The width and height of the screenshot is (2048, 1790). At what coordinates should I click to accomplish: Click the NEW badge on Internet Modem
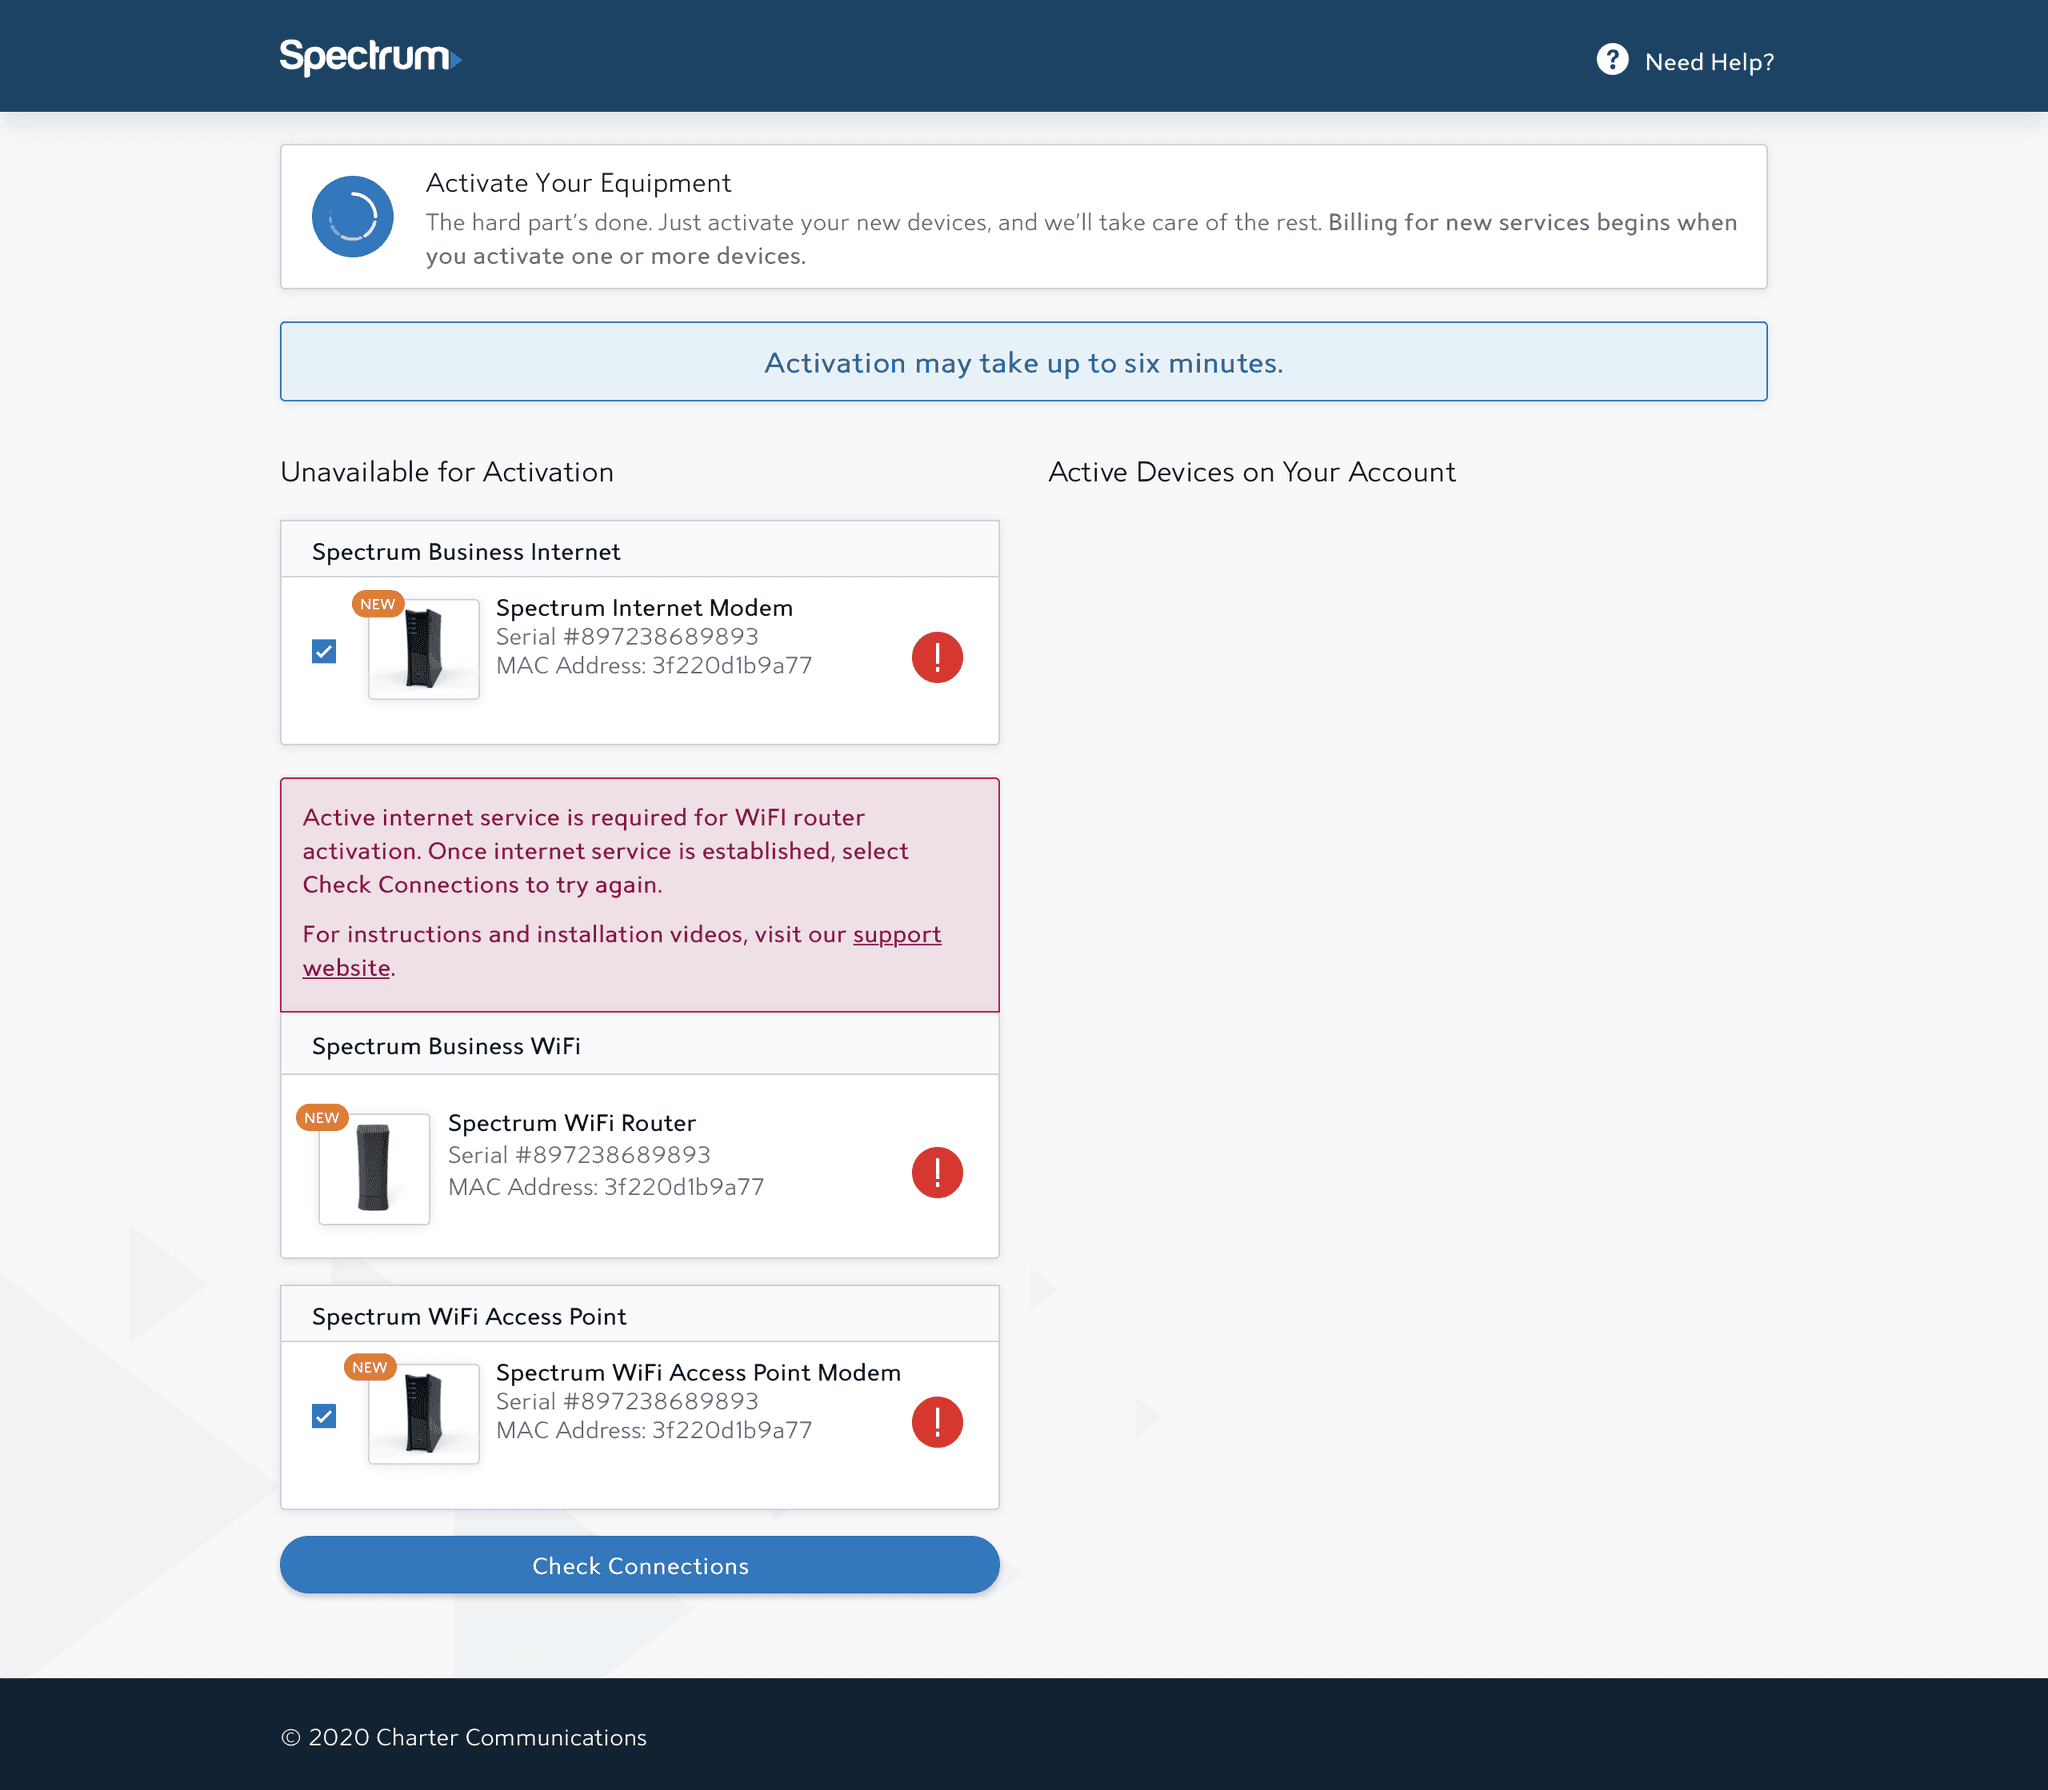(x=377, y=604)
